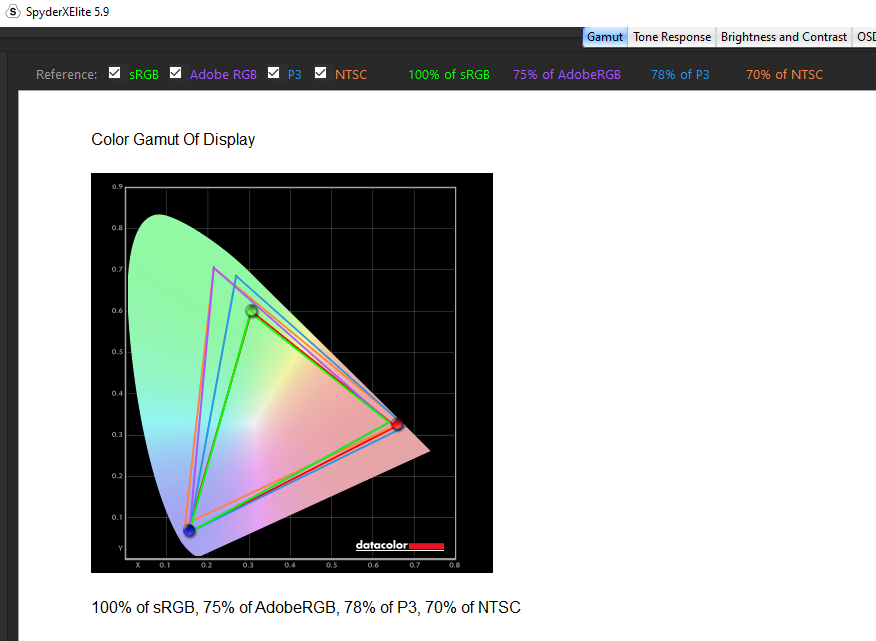
Task: Toggle the P3 reference checkbox
Action: [x=274, y=73]
